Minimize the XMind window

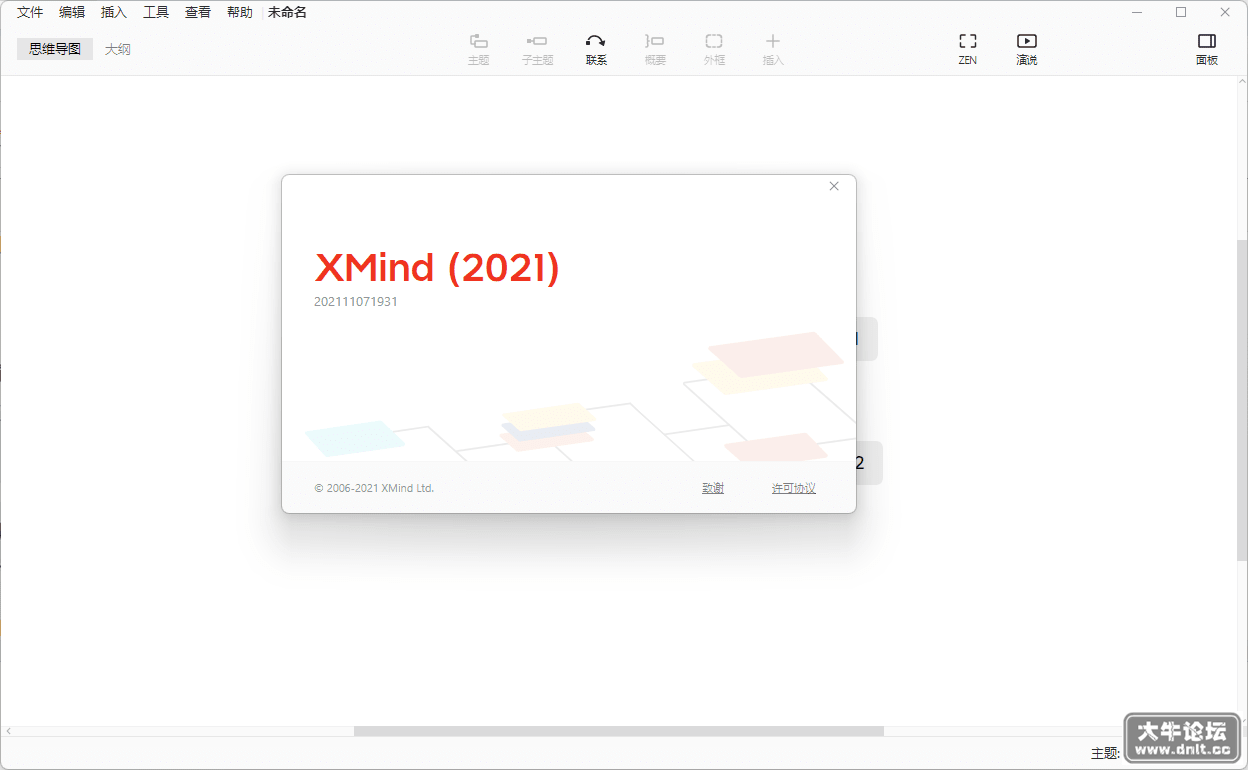pos(1137,13)
